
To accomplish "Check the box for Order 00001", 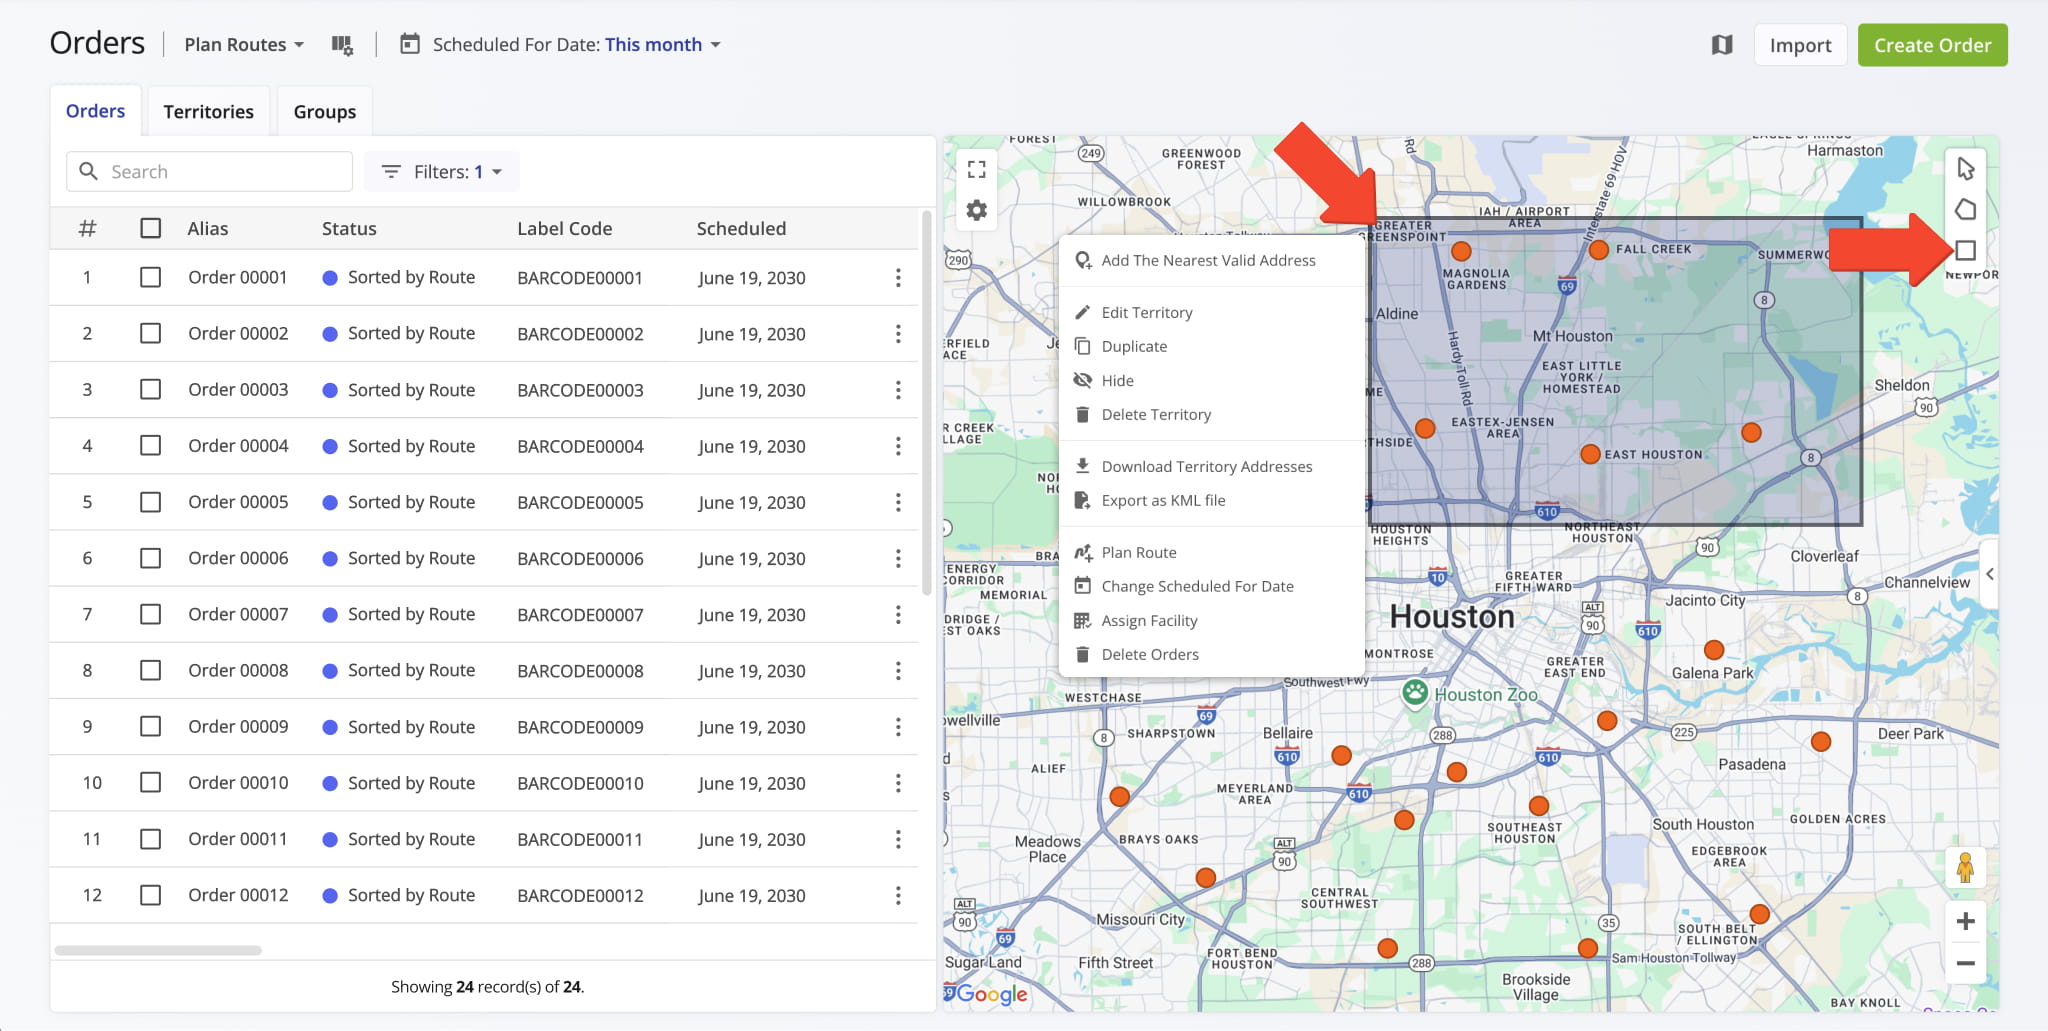I will click(x=150, y=277).
